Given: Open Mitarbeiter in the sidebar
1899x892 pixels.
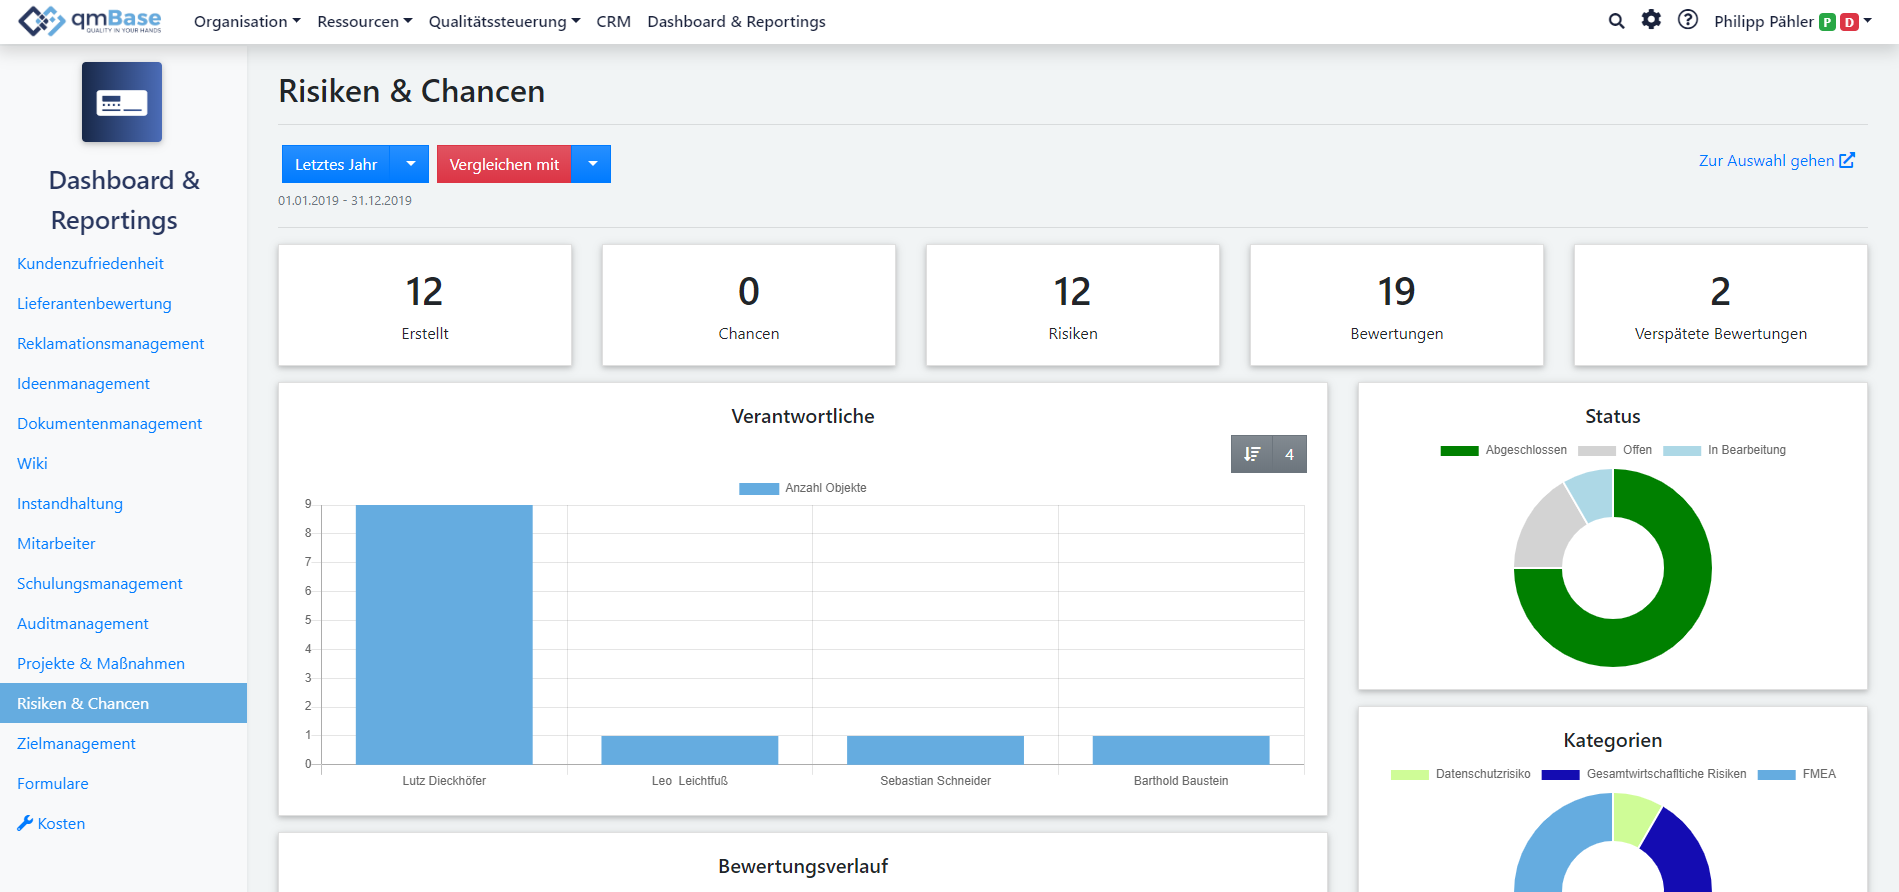Looking at the screenshot, I should [x=56, y=543].
